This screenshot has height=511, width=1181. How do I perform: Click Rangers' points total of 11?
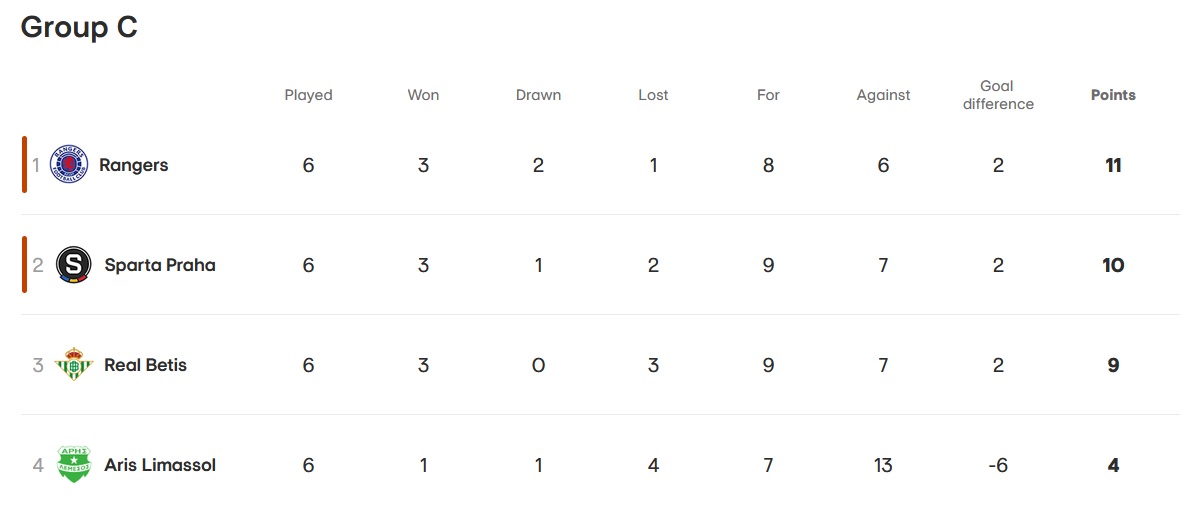click(x=1113, y=165)
